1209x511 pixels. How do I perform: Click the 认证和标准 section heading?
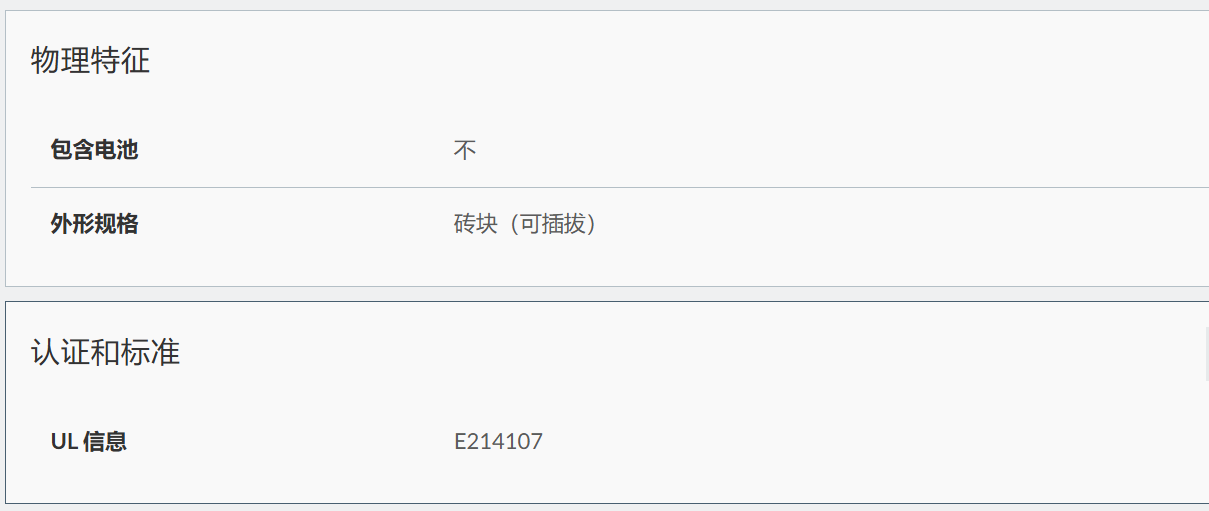(x=105, y=352)
